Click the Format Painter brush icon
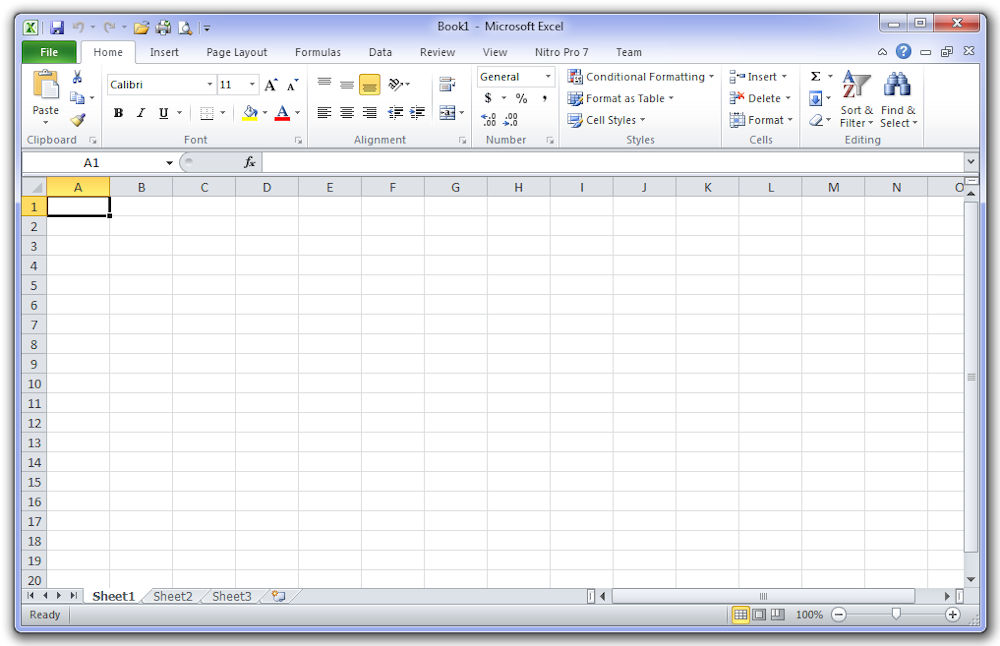This screenshot has width=1000, height=646. (77, 120)
